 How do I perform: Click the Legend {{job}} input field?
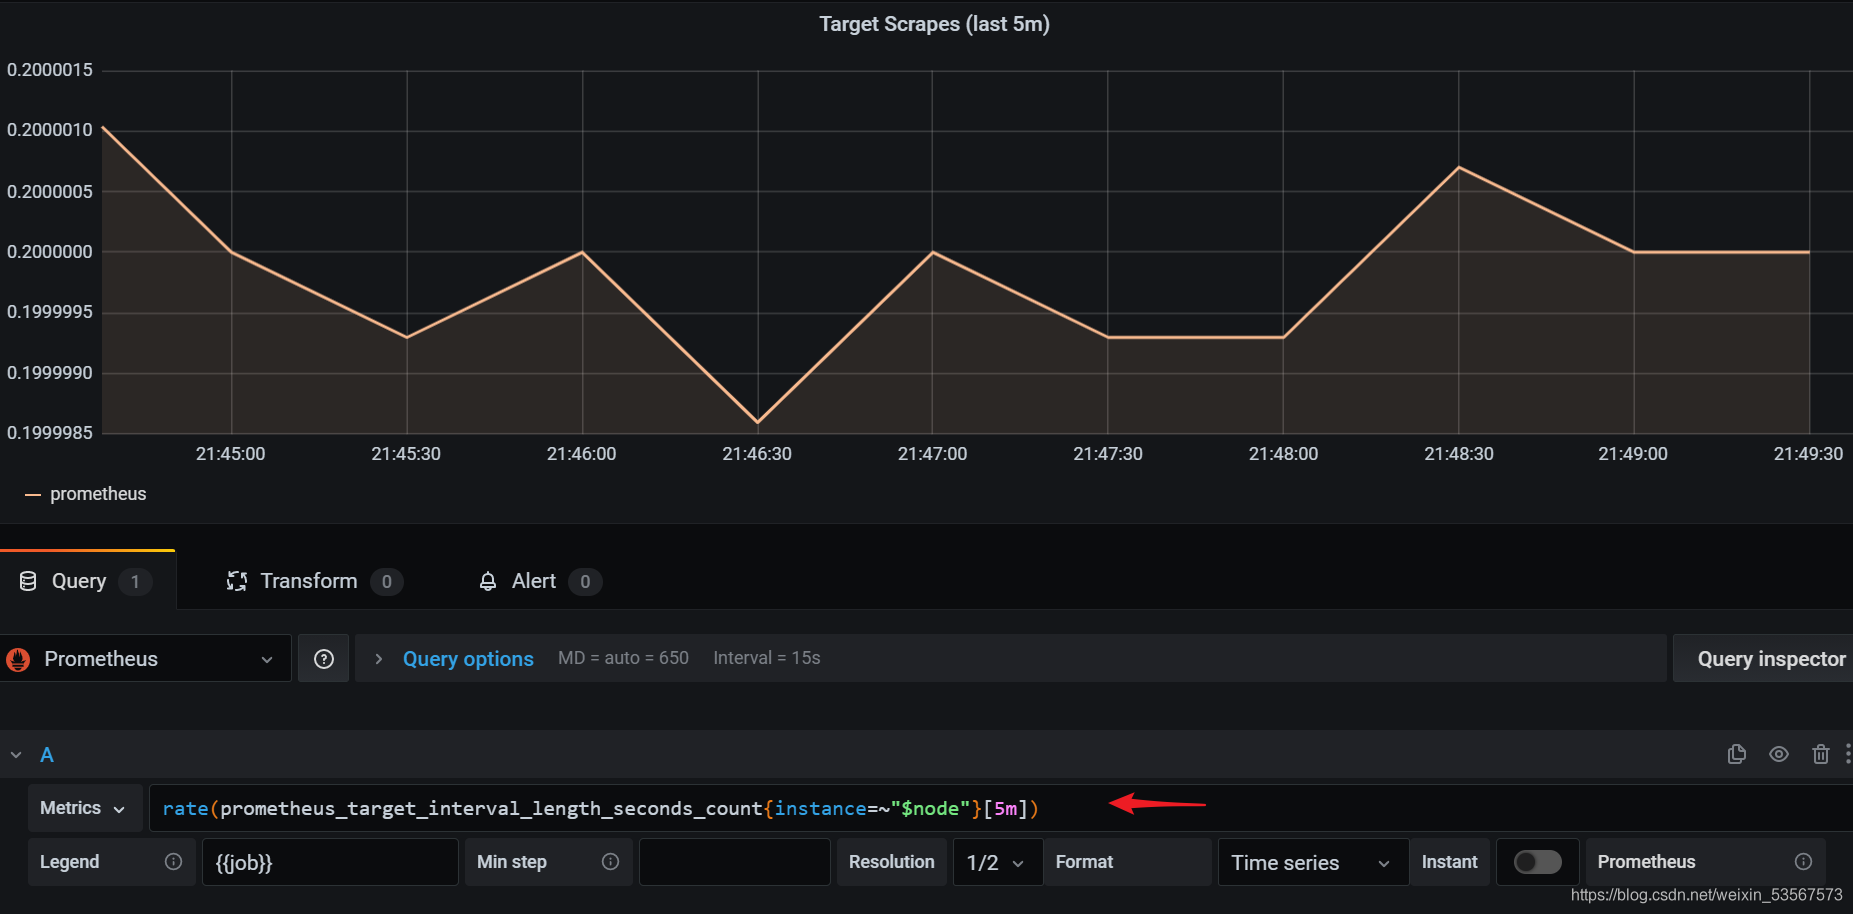tap(330, 862)
